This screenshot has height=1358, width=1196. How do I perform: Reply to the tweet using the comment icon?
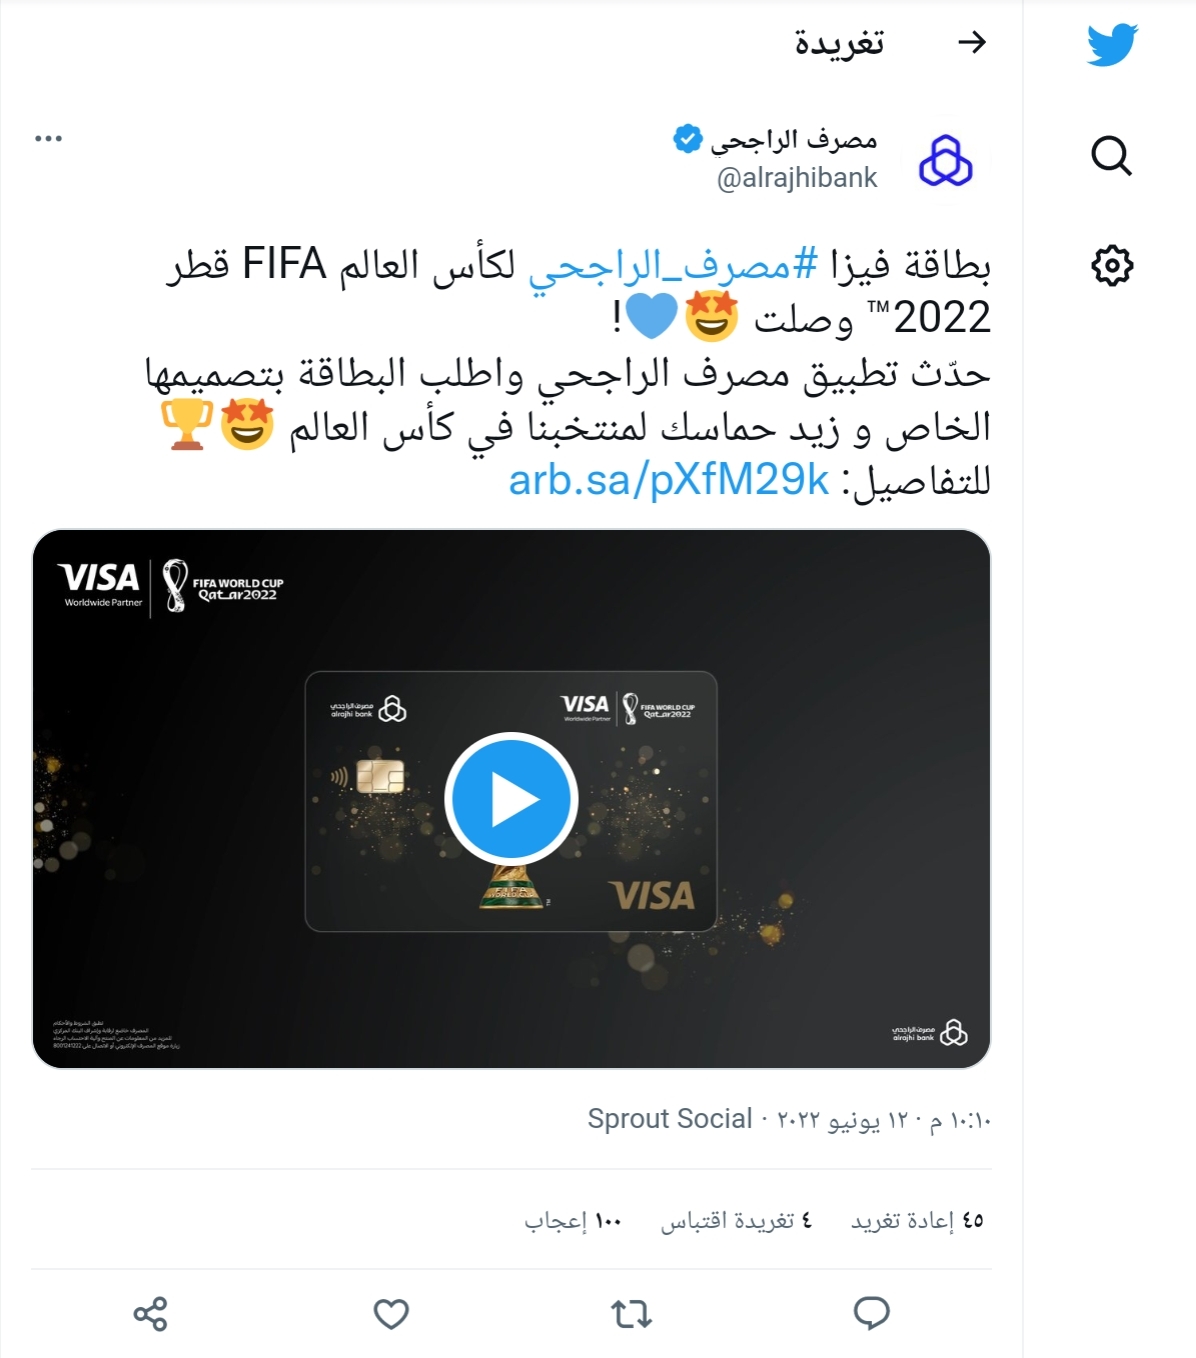[871, 1313]
